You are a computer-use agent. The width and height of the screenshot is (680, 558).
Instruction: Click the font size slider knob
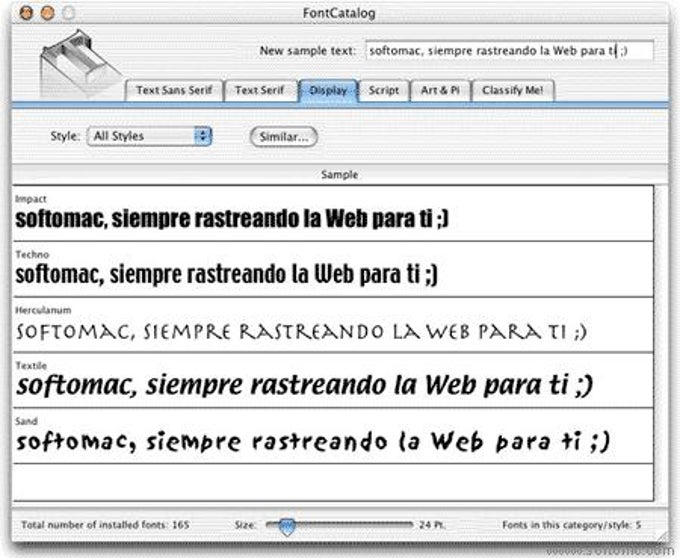(x=287, y=526)
